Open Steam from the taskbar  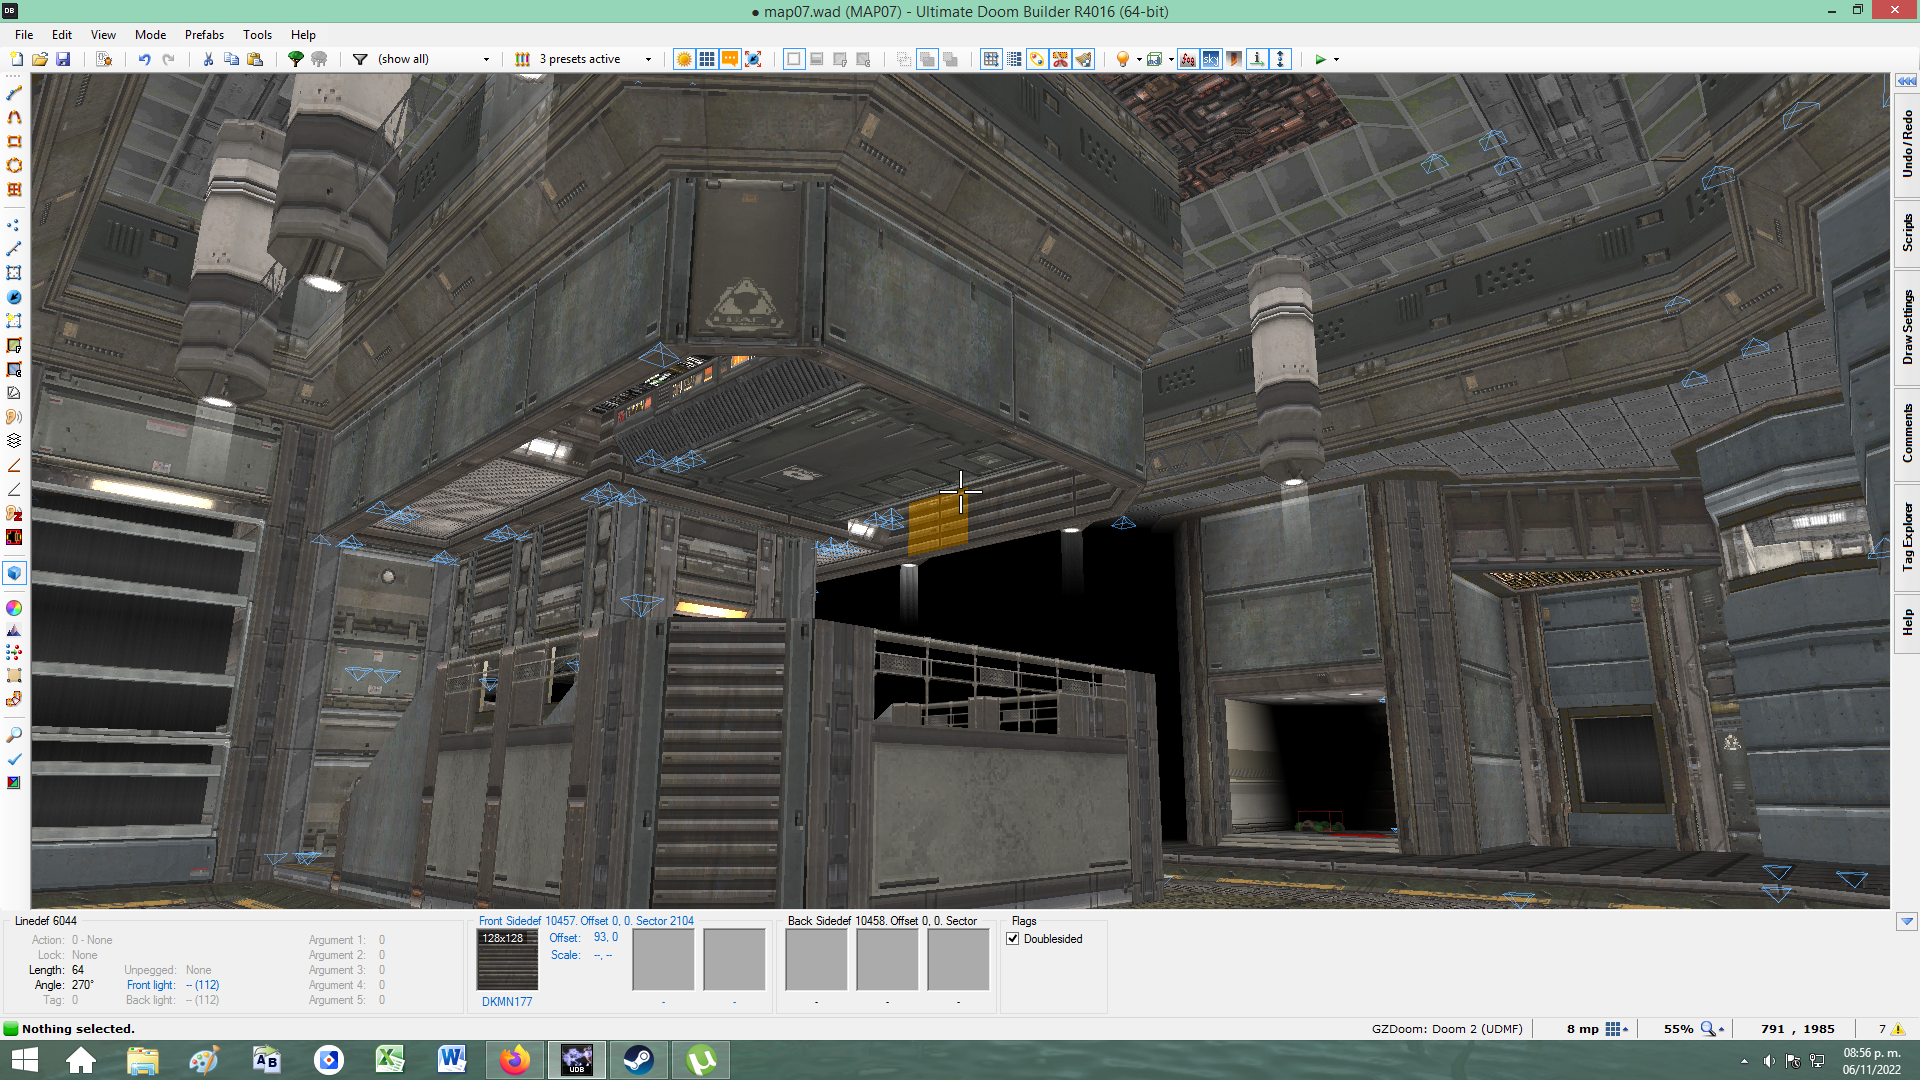[x=639, y=1060]
